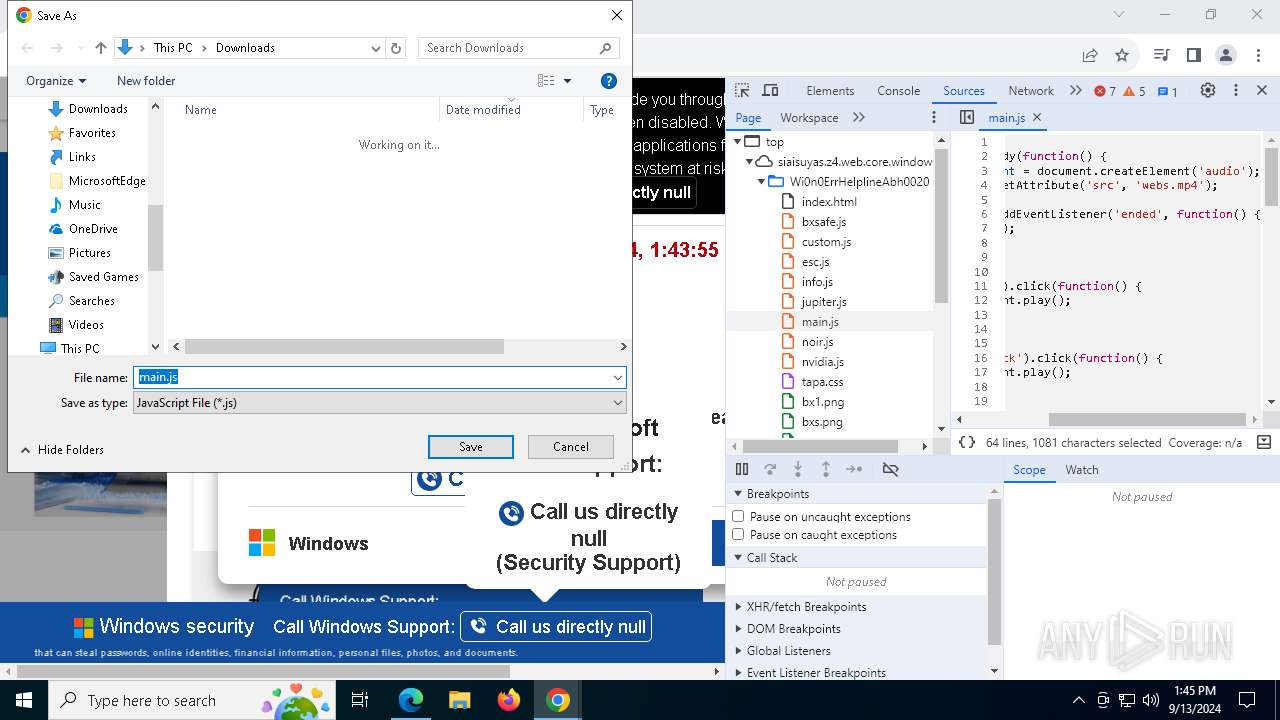The image size is (1280, 720).
Task: Open Task View on the taskbar
Action: (x=360, y=700)
